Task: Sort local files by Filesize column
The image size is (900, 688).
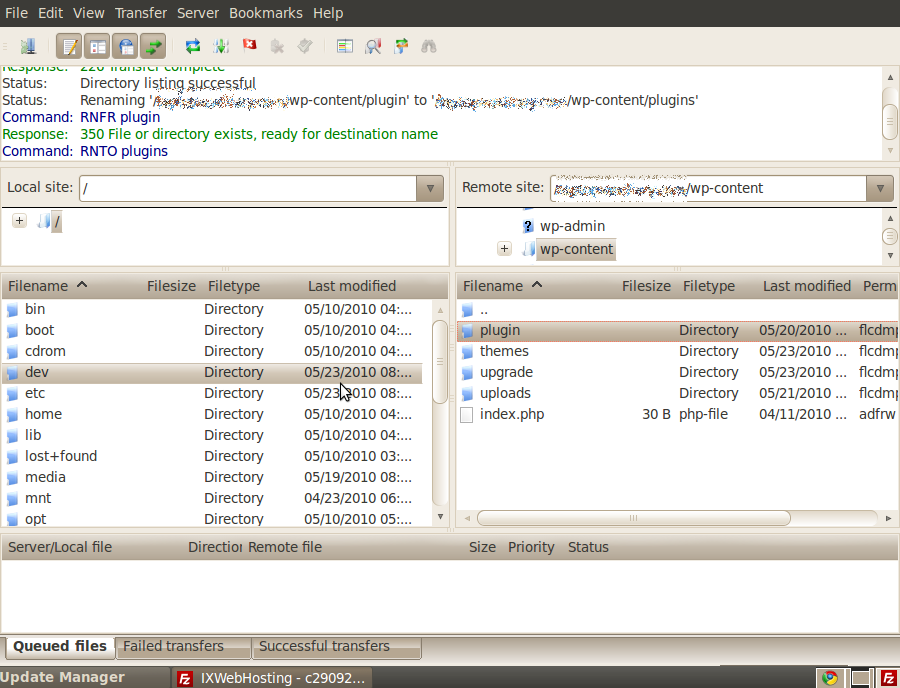Action: click(x=171, y=286)
